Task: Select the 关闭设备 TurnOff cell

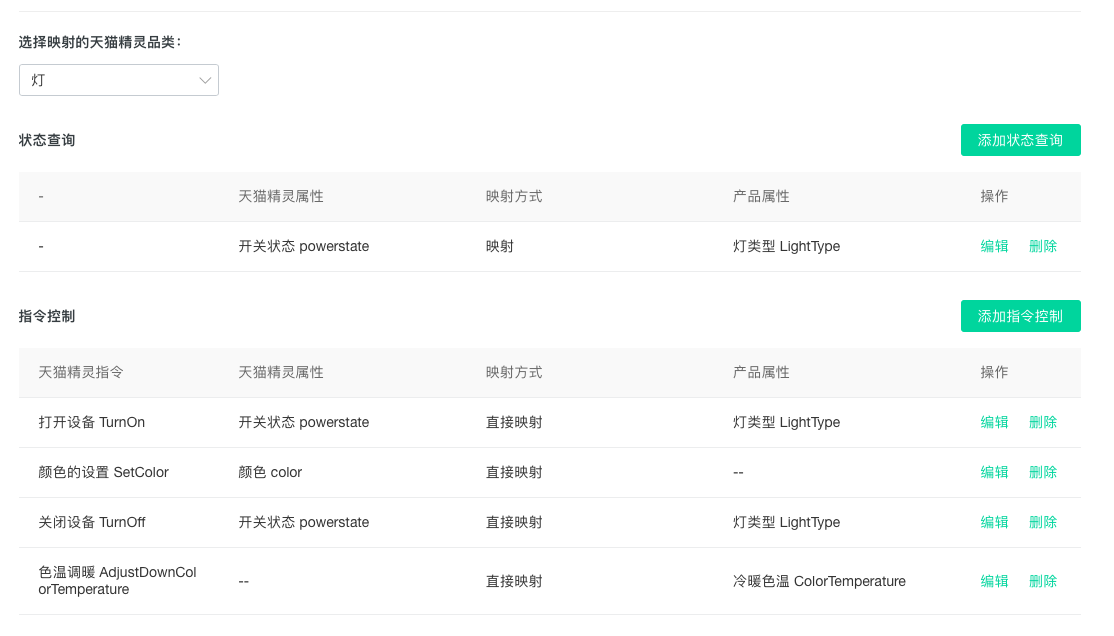Action: tap(92, 522)
